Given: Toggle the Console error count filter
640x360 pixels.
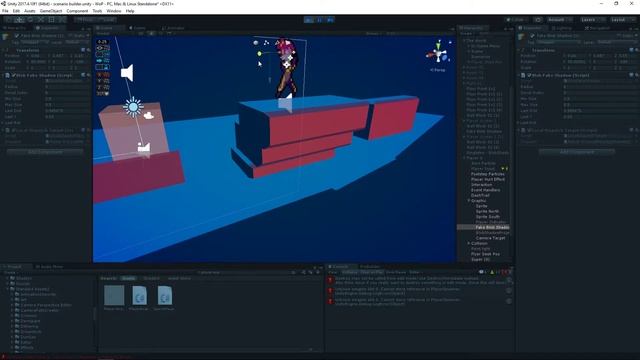Looking at the screenshot, I should (x=507, y=272).
